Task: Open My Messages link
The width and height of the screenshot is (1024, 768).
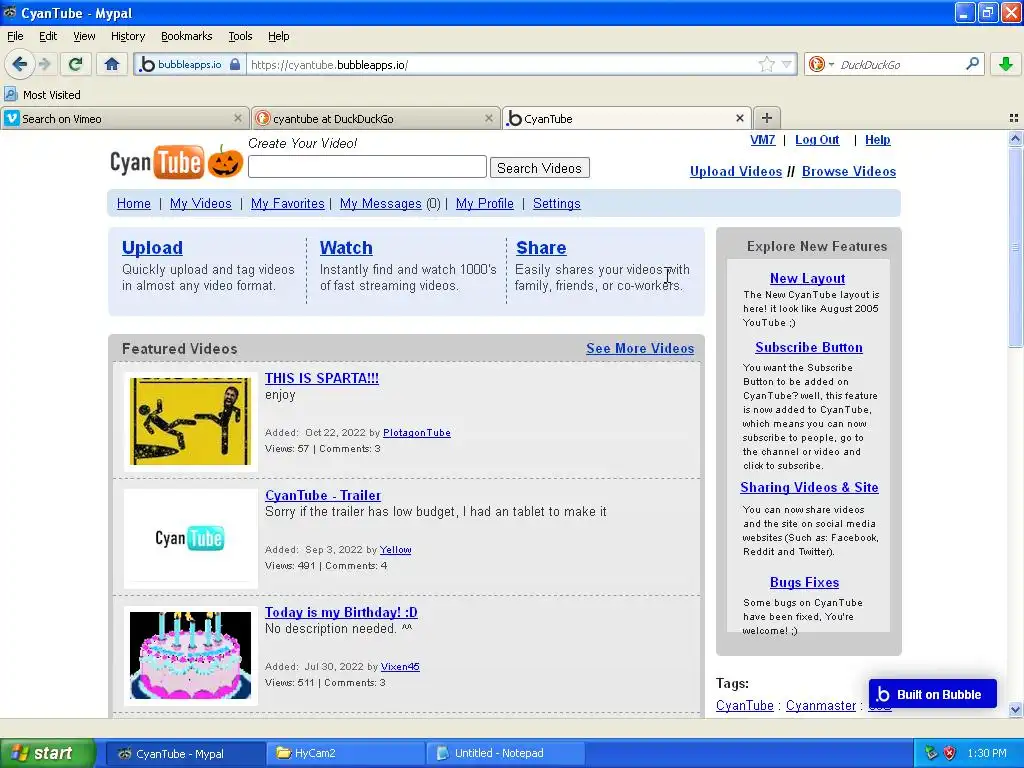Action: point(381,203)
